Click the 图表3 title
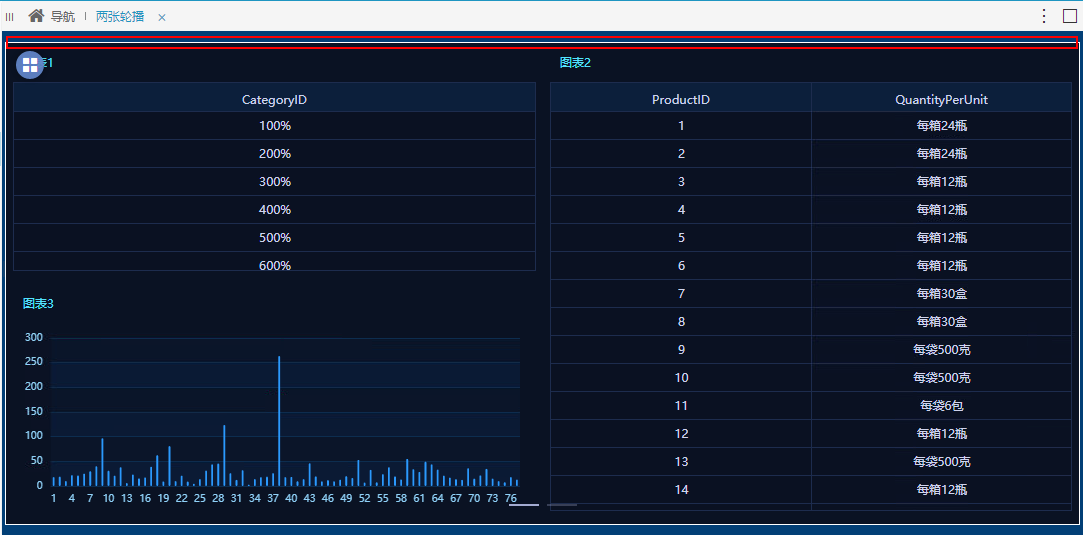This screenshot has height=535, width=1083. [x=38, y=304]
